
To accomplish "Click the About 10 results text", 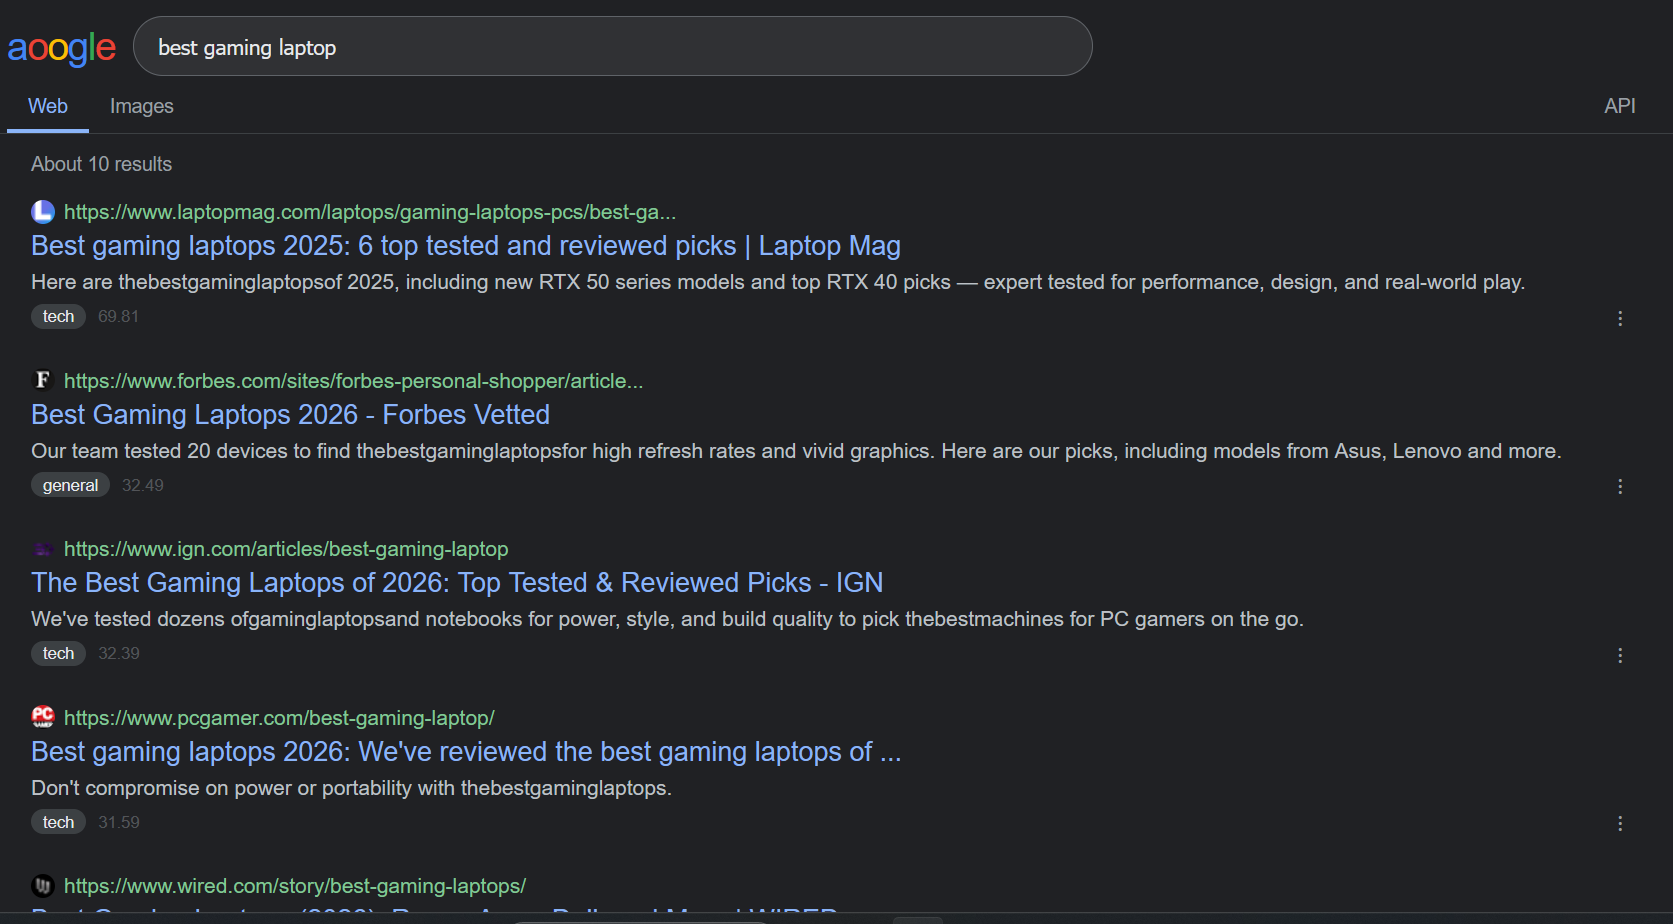I will tap(101, 164).
